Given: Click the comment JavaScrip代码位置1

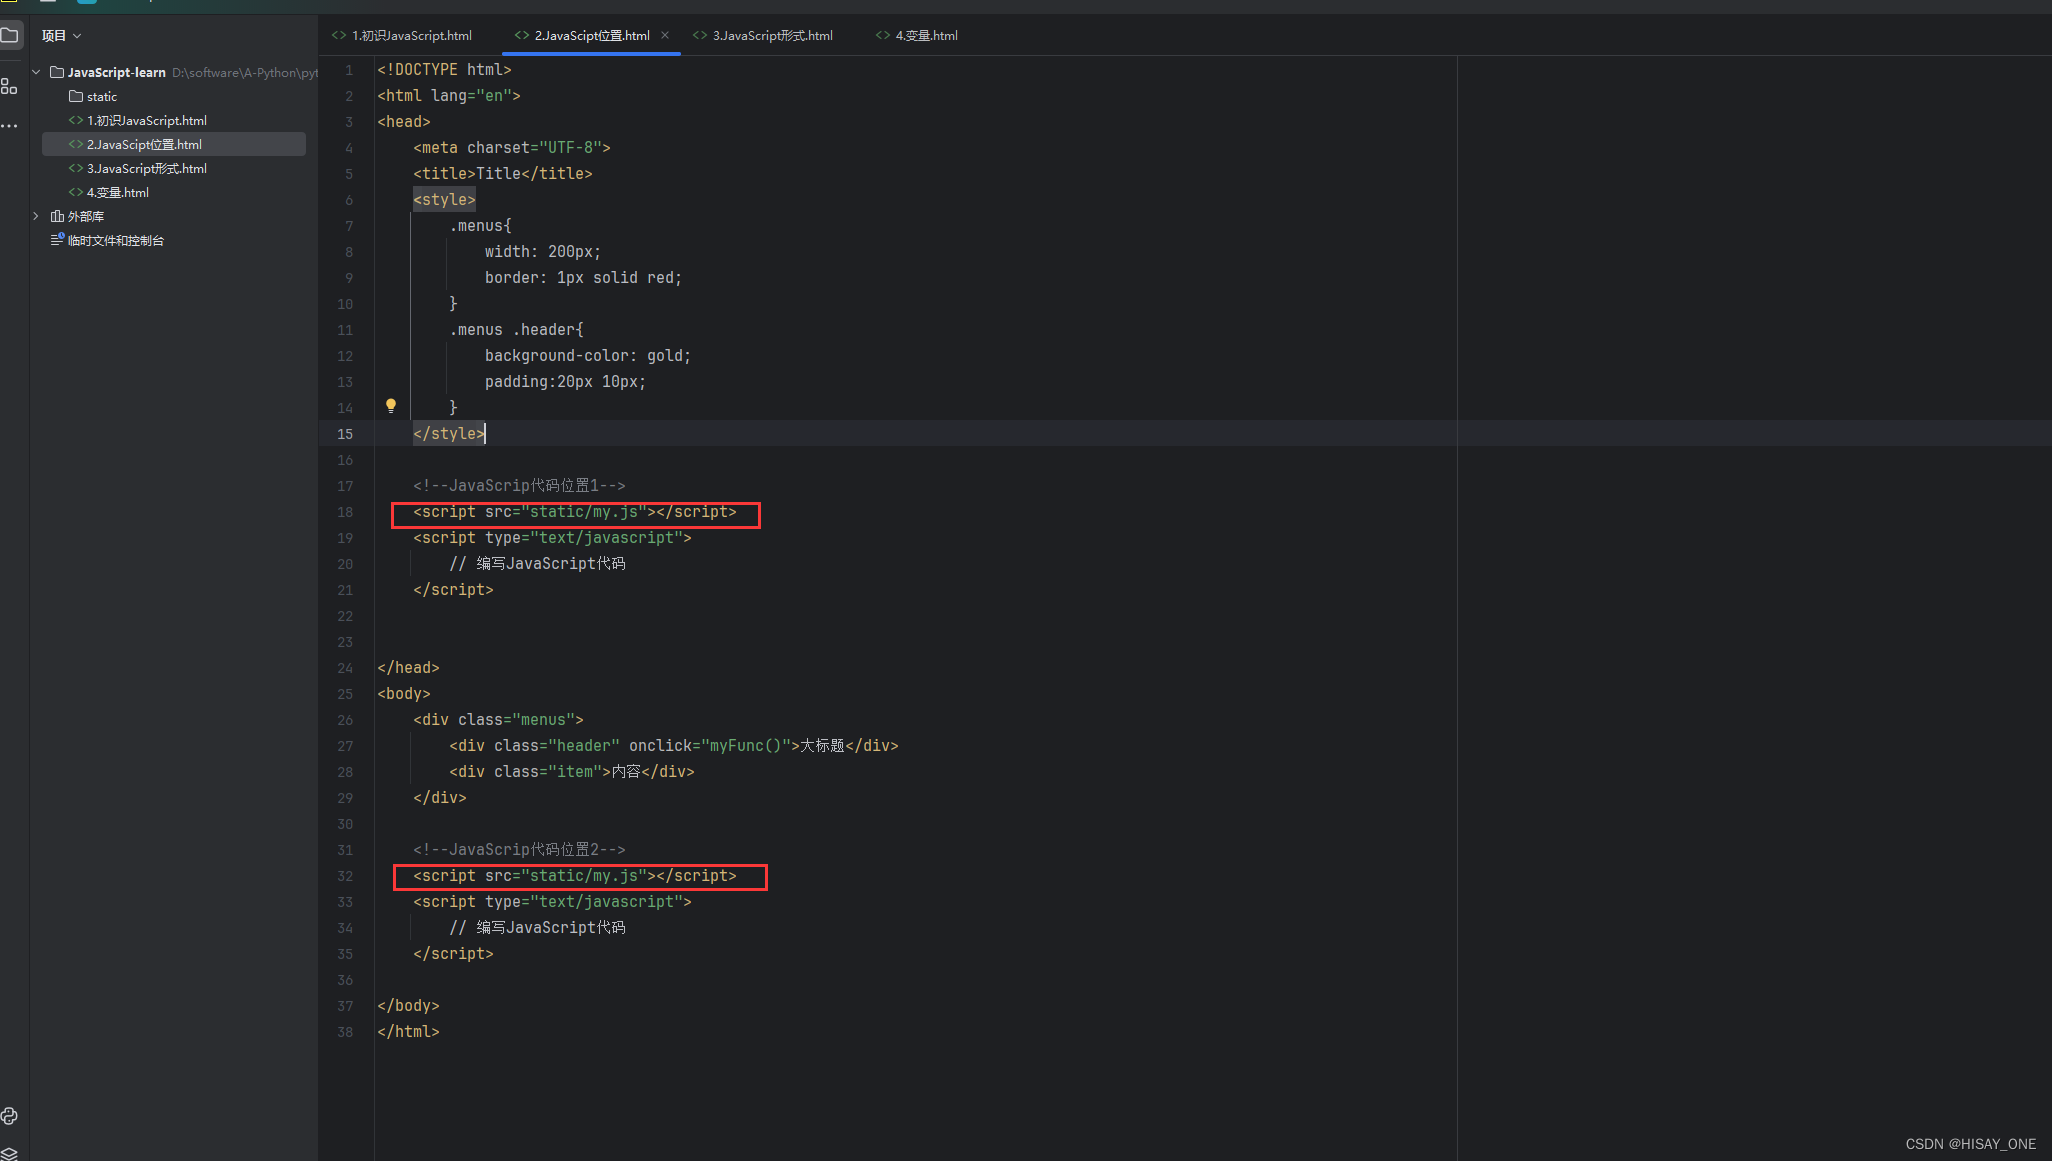Looking at the screenshot, I should click(519, 485).
